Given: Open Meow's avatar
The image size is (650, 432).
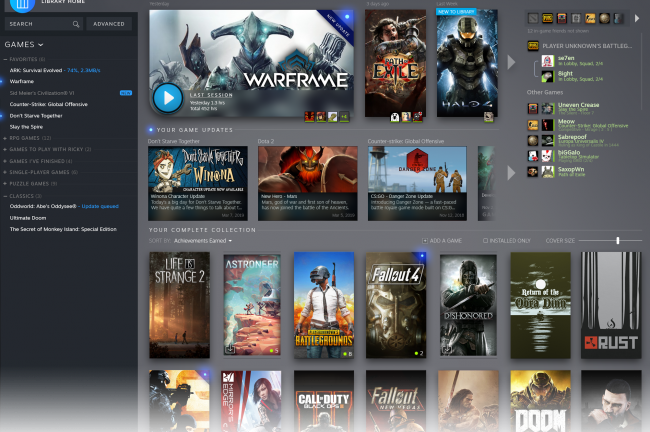Looking at the screenshot, I should point(548,125).
